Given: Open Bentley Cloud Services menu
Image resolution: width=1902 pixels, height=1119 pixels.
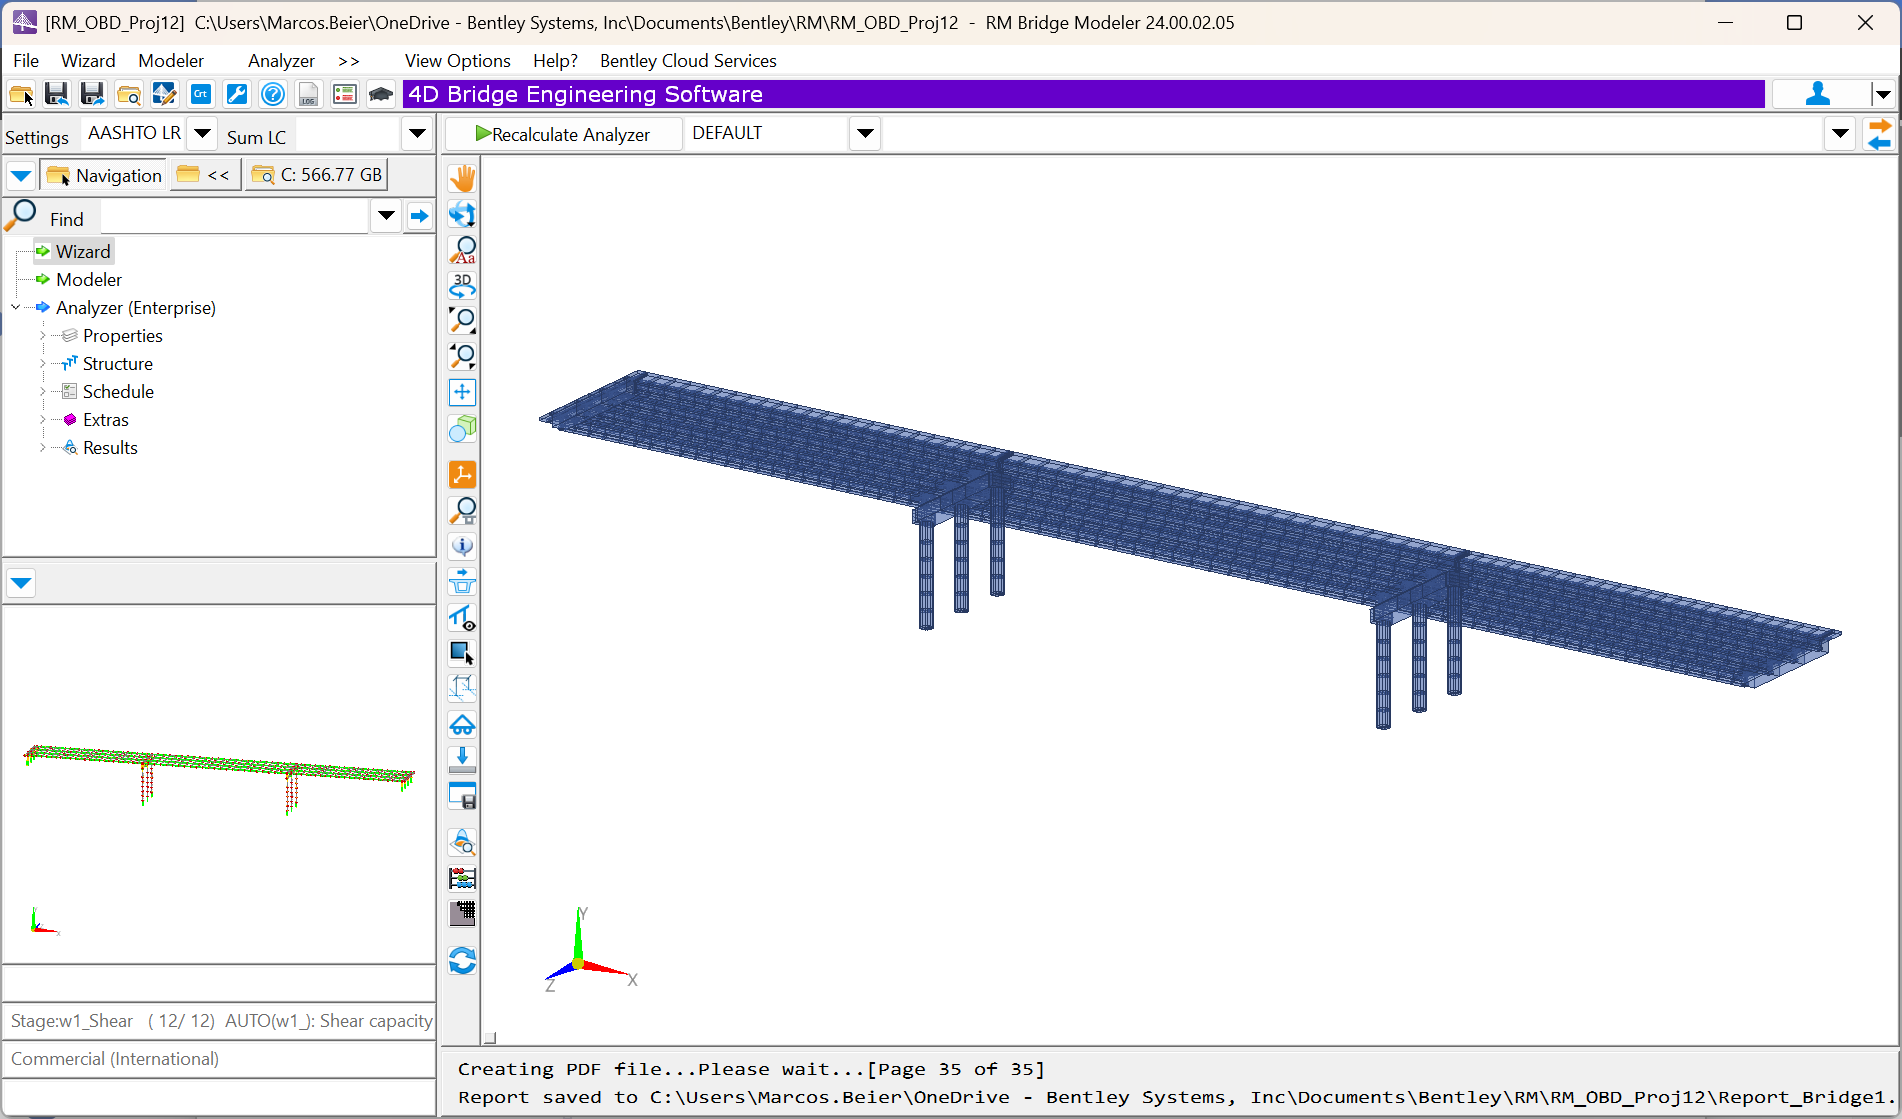Looking at the screenshot, I should click(x=688, y=61).
